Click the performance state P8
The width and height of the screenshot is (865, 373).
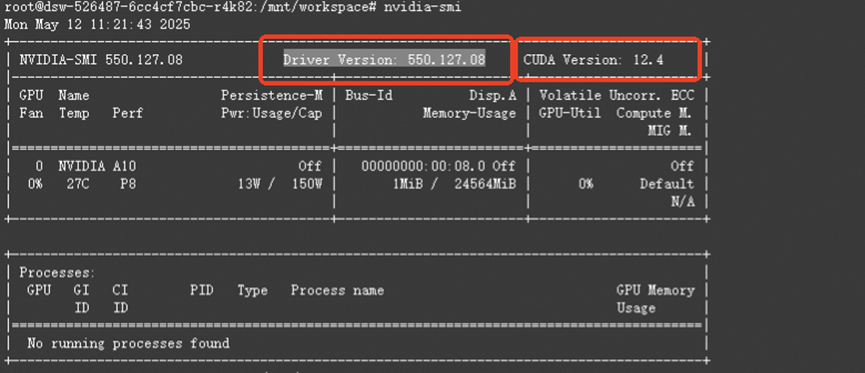point(129,184)
